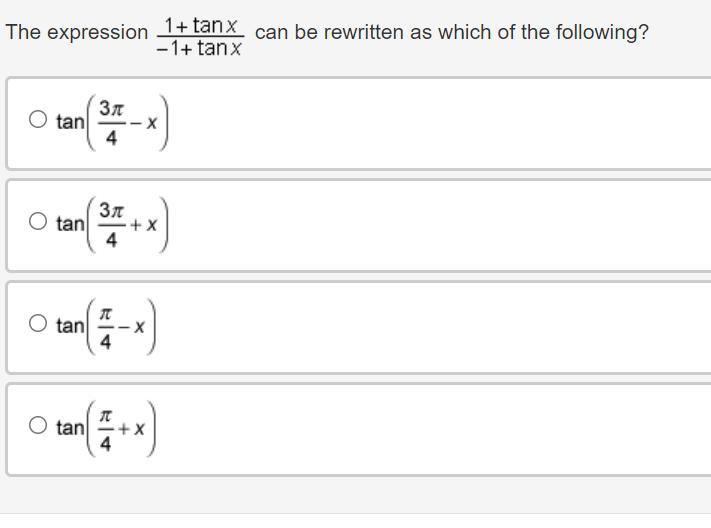The image size is (711, 528).
Task: Mark the tan(π/4 + x) radio button
Action: [x=38, y=426]
